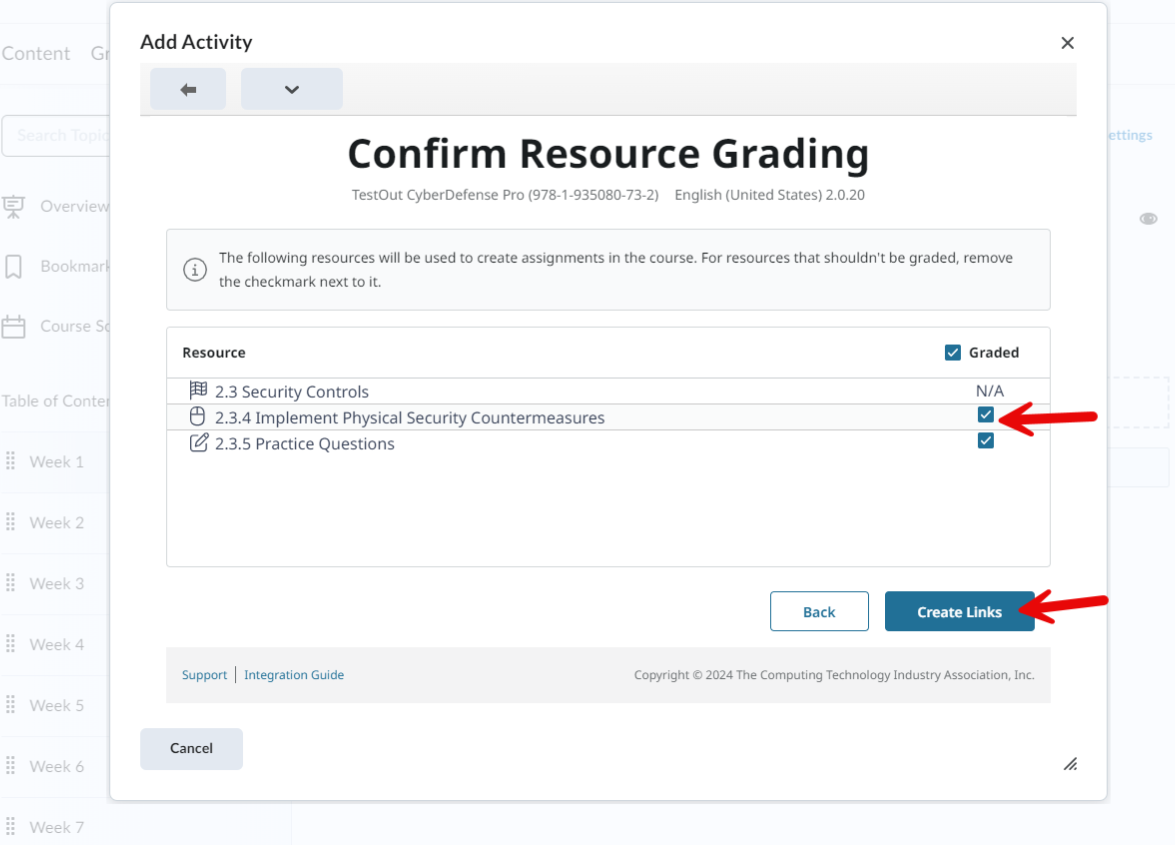Open the Content tab
Screen dimensions: 1175x845
point(36,54)
